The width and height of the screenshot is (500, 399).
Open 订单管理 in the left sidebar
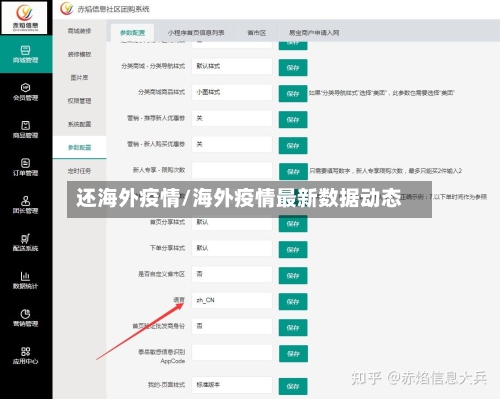pos(26,167)
